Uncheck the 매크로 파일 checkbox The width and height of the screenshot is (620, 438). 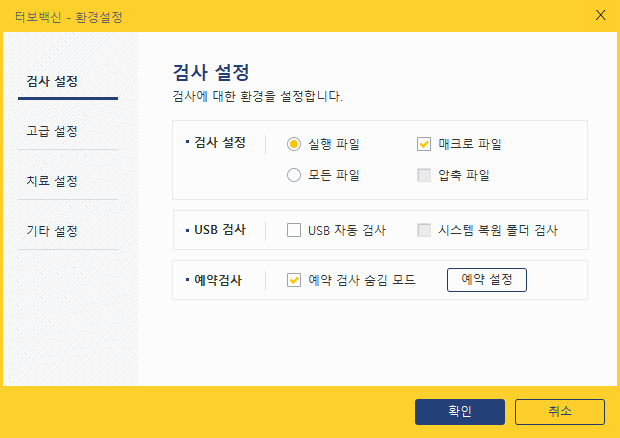(x=424, y=144)
